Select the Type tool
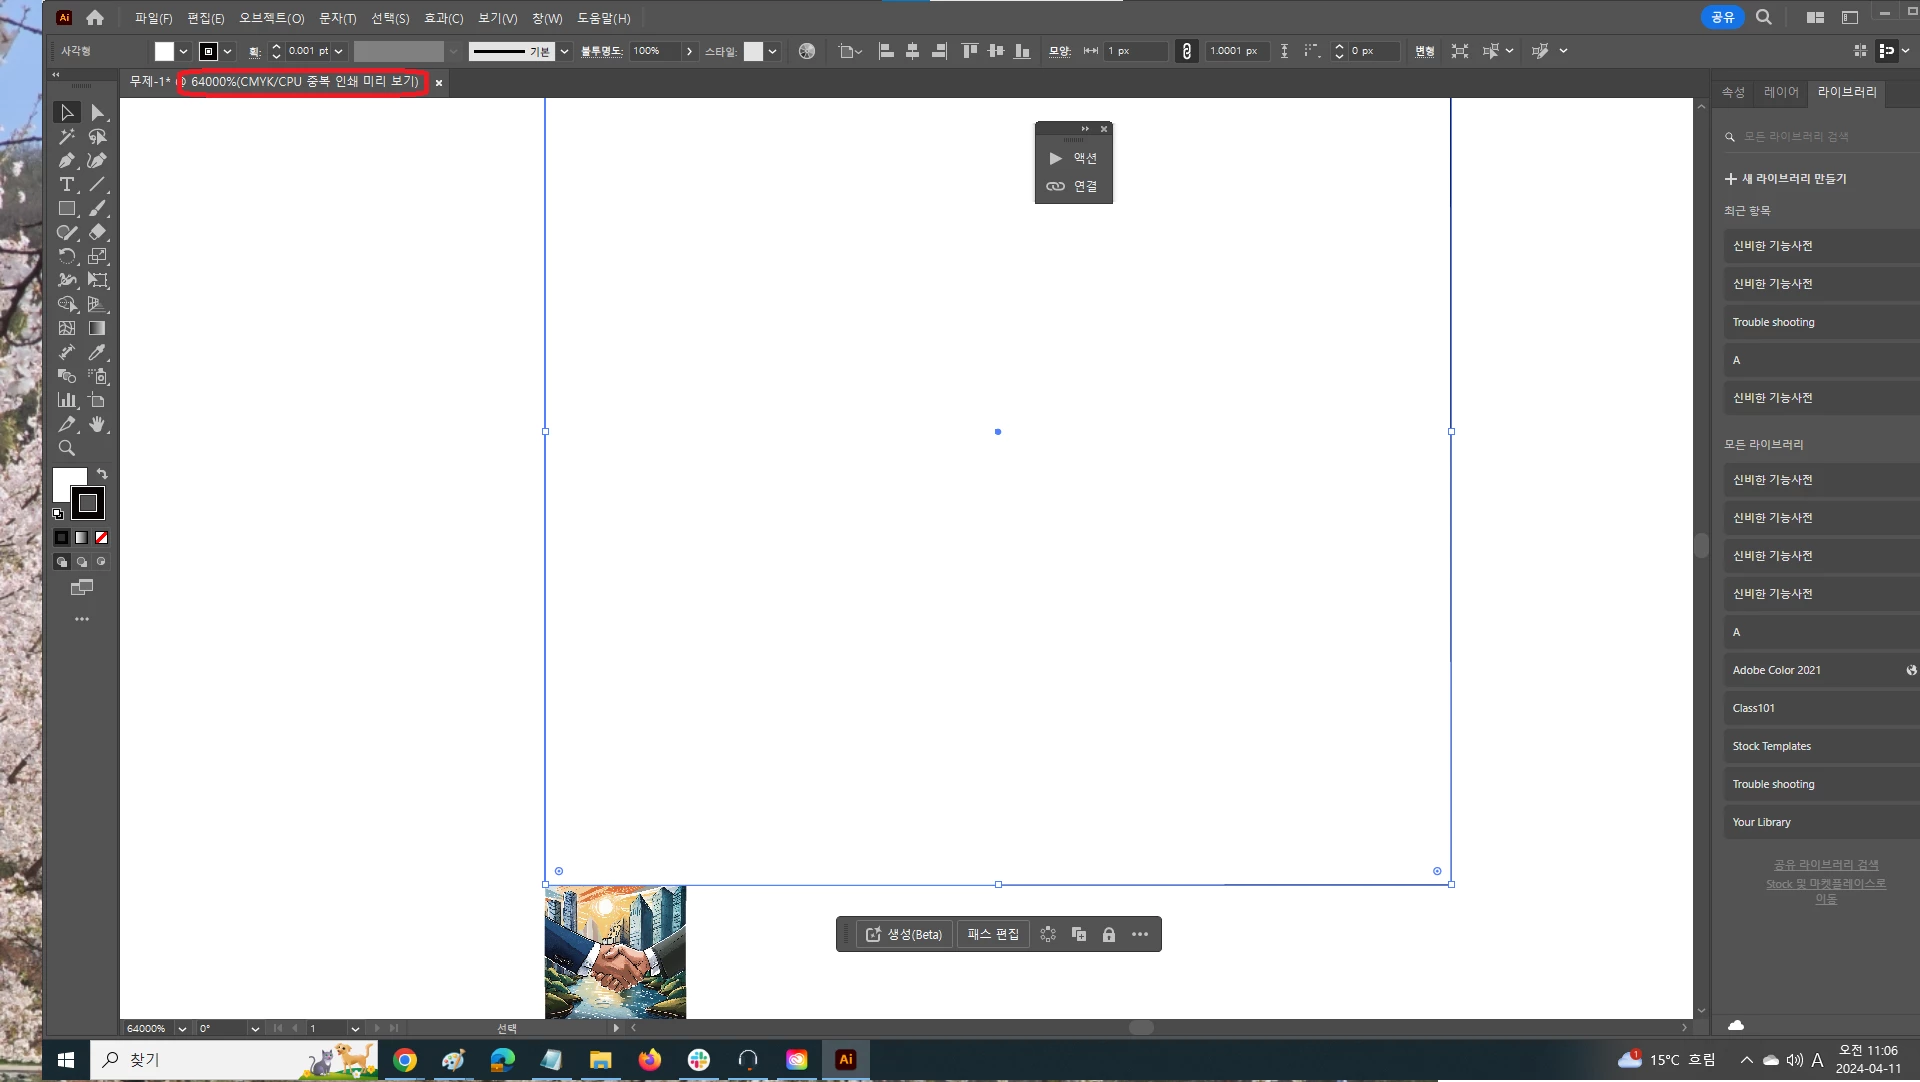1920x1082 pixels. coord(66,185)
